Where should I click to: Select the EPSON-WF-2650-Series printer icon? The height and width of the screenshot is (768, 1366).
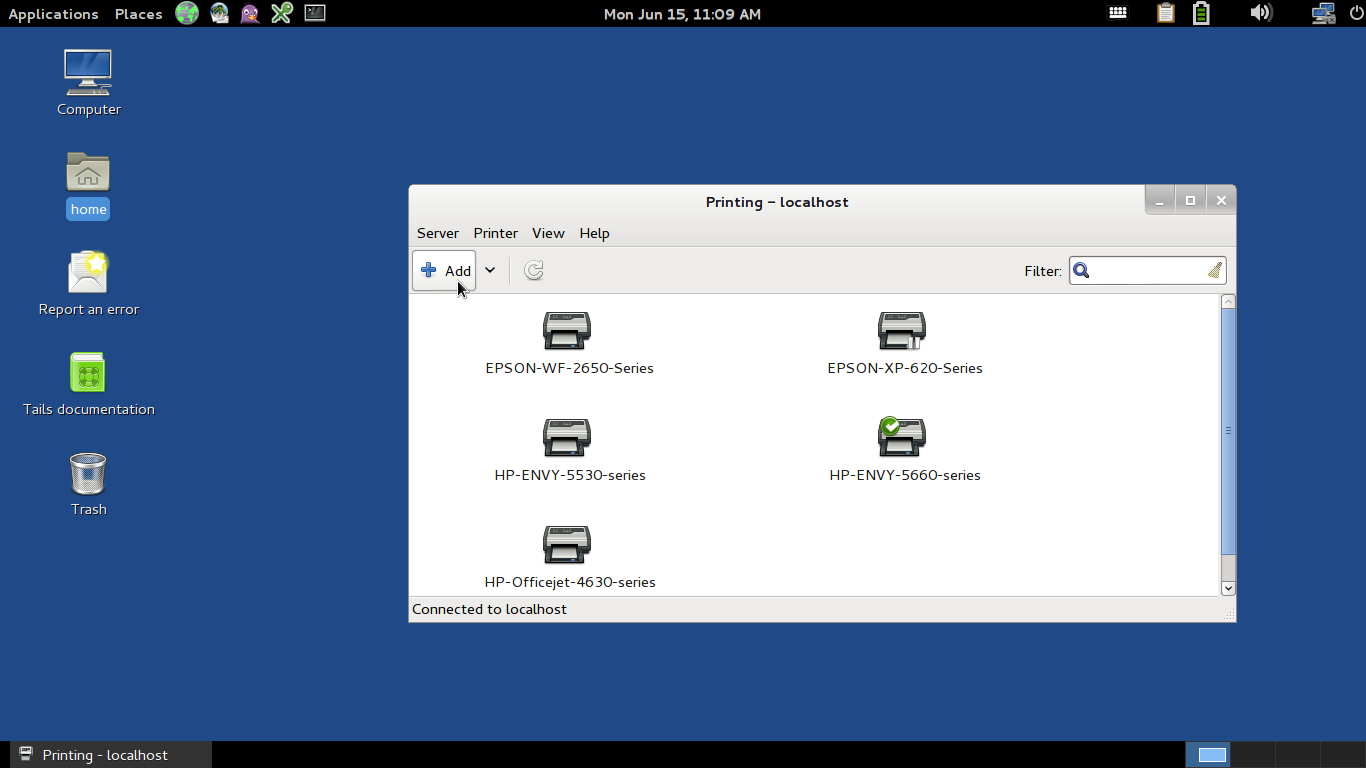[567, 331]
